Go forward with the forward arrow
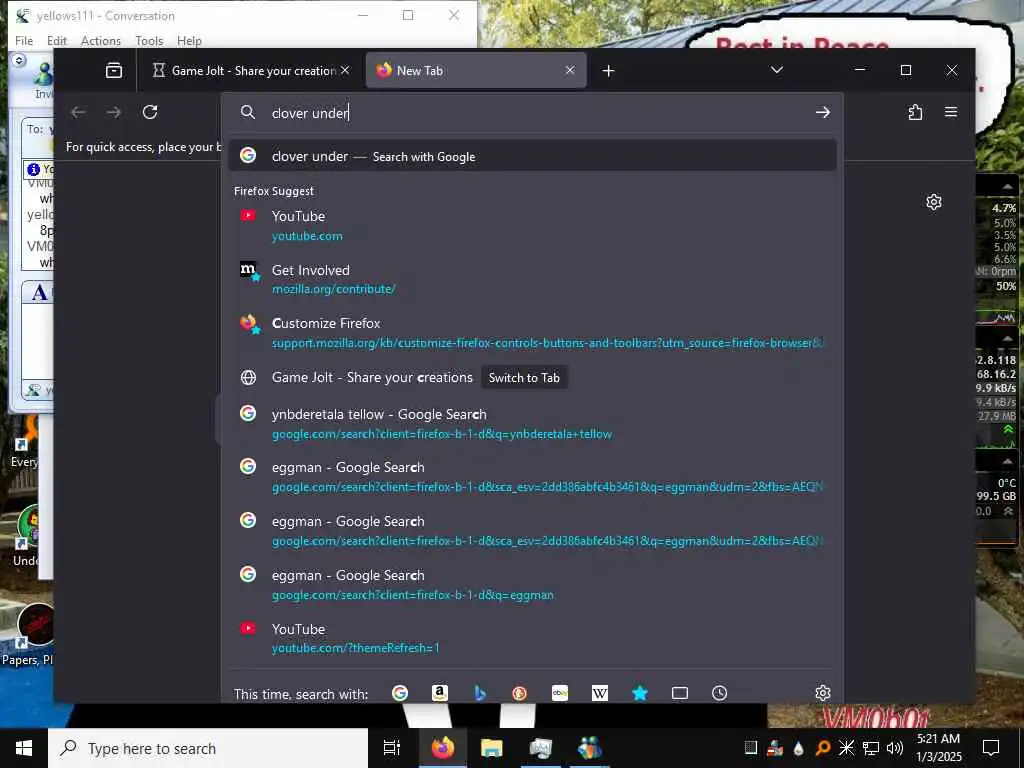Screen dimensions: 1024x768 [x=114, y=112]
